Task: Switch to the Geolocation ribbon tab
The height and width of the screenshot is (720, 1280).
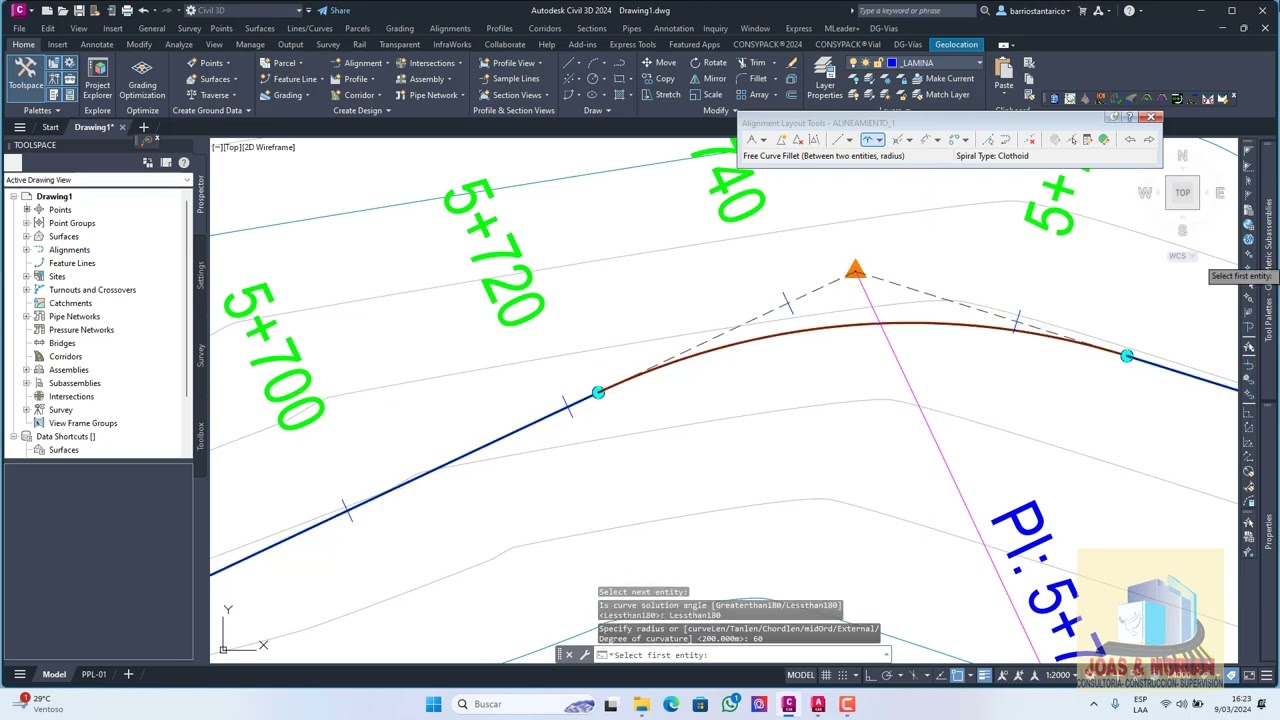Action: click(956, 45)
